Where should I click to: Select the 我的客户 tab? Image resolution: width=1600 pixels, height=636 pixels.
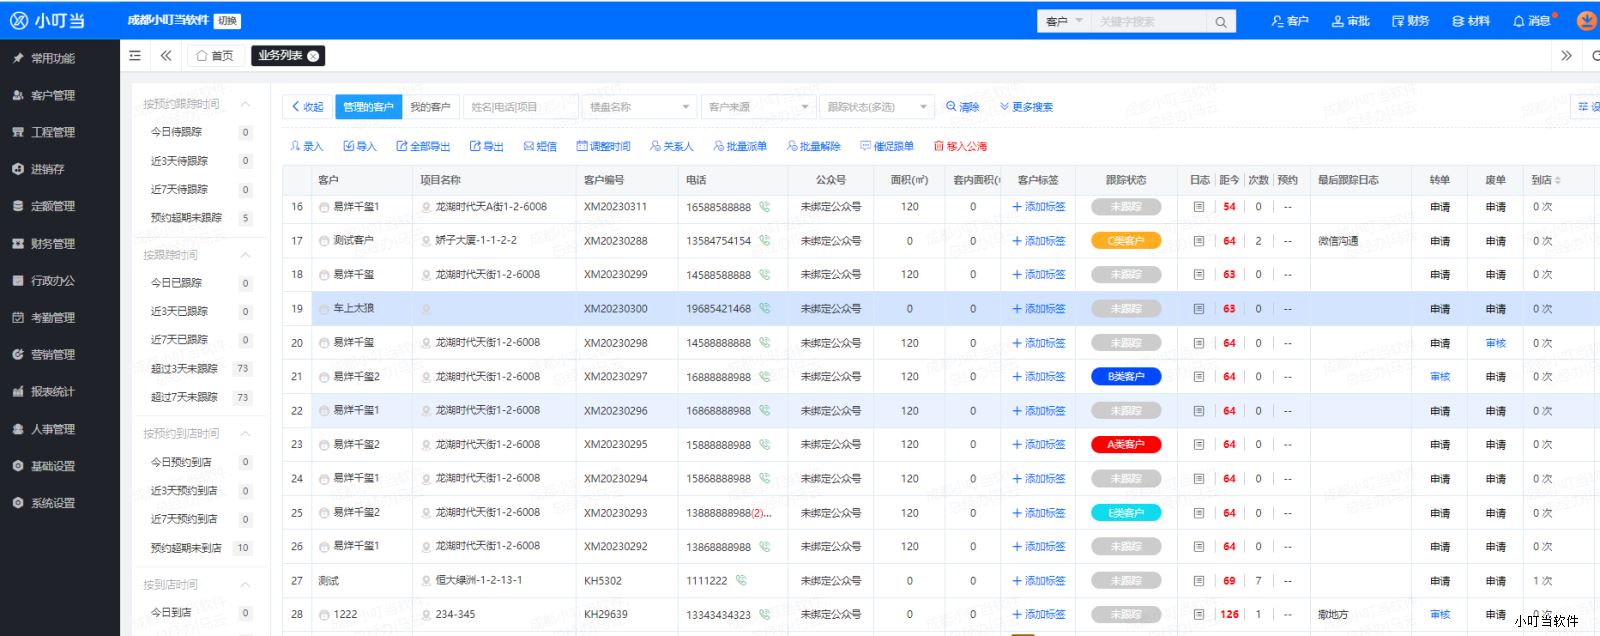click(430, 107)
